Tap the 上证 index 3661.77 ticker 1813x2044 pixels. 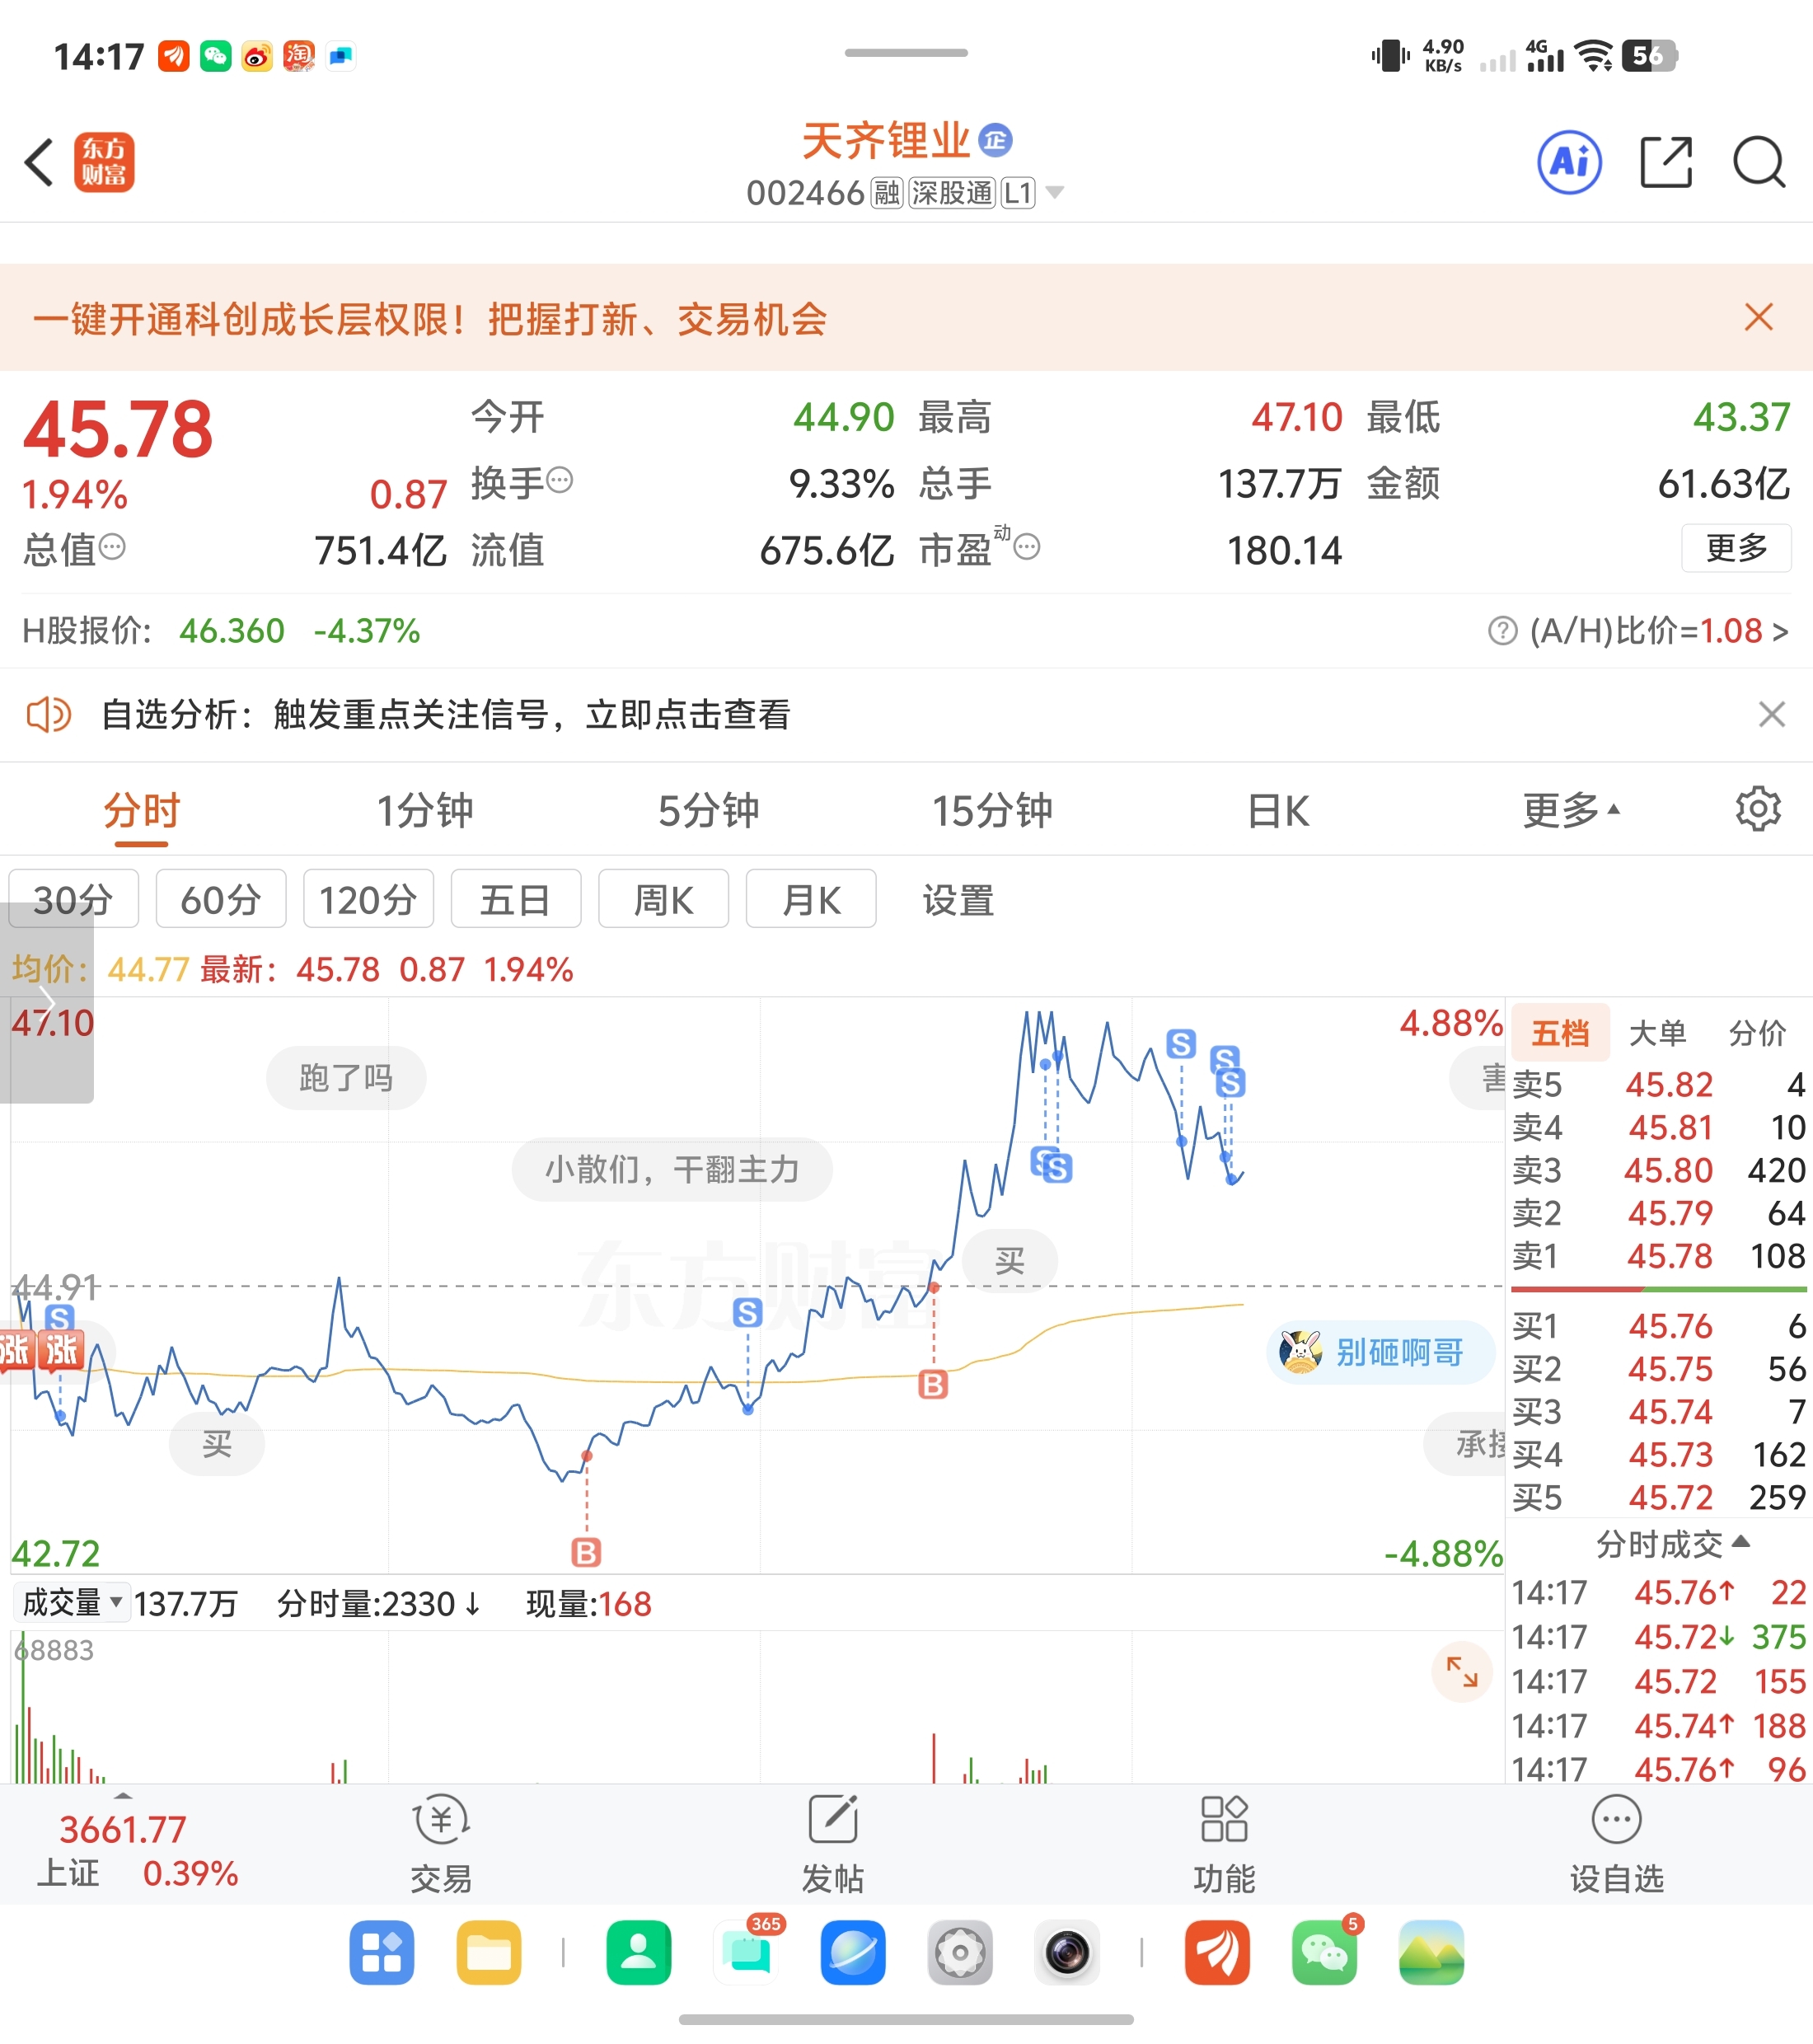point(137,1850)
